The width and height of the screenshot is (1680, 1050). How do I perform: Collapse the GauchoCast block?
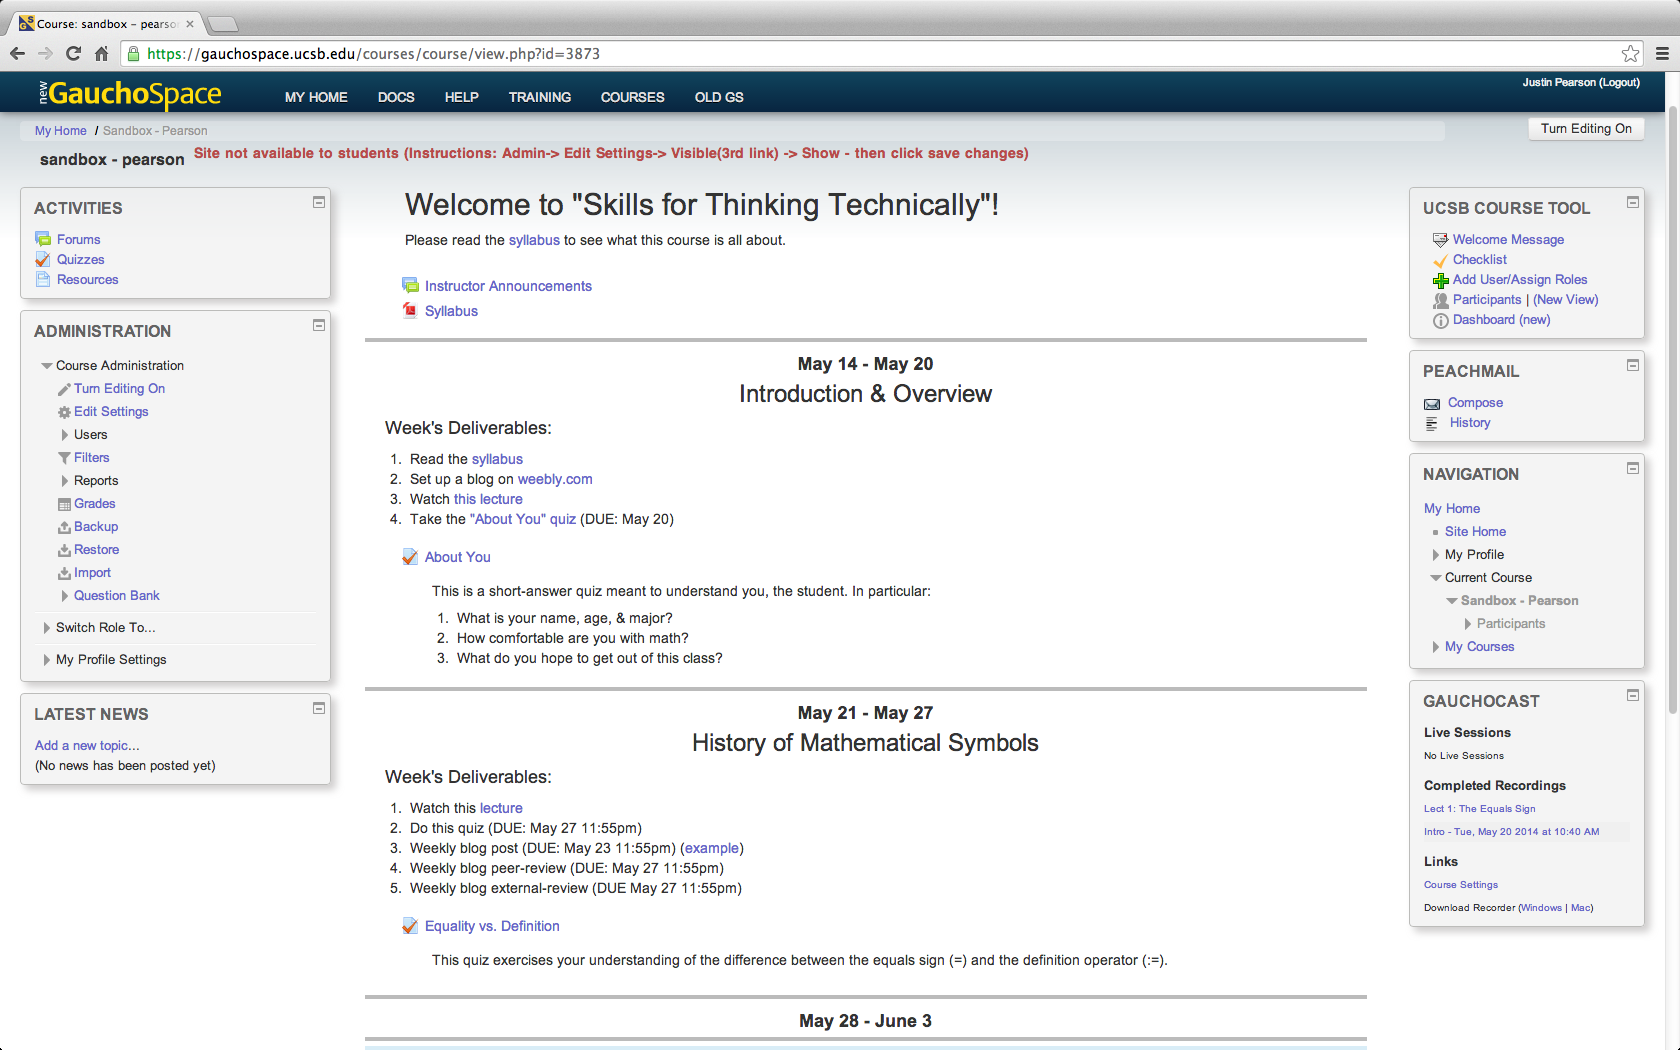[x=1633, y=695]
